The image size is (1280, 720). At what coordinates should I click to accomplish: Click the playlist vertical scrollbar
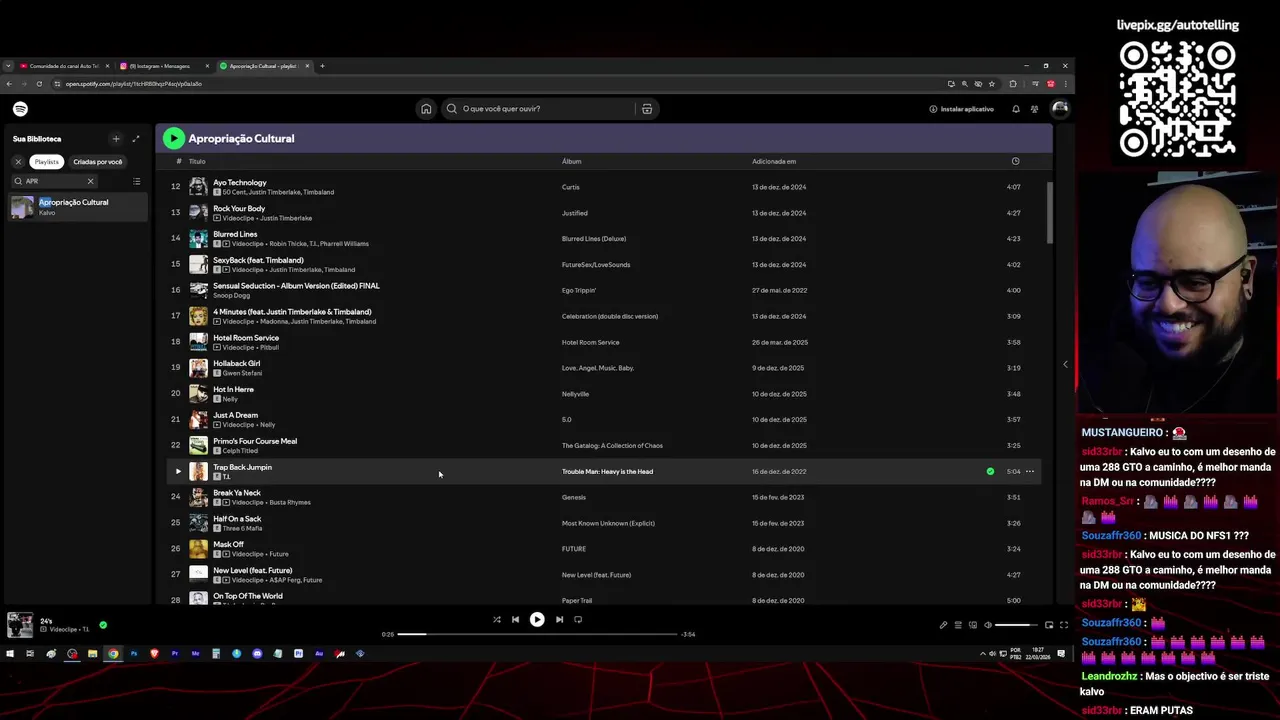[x=1049, y=212]
